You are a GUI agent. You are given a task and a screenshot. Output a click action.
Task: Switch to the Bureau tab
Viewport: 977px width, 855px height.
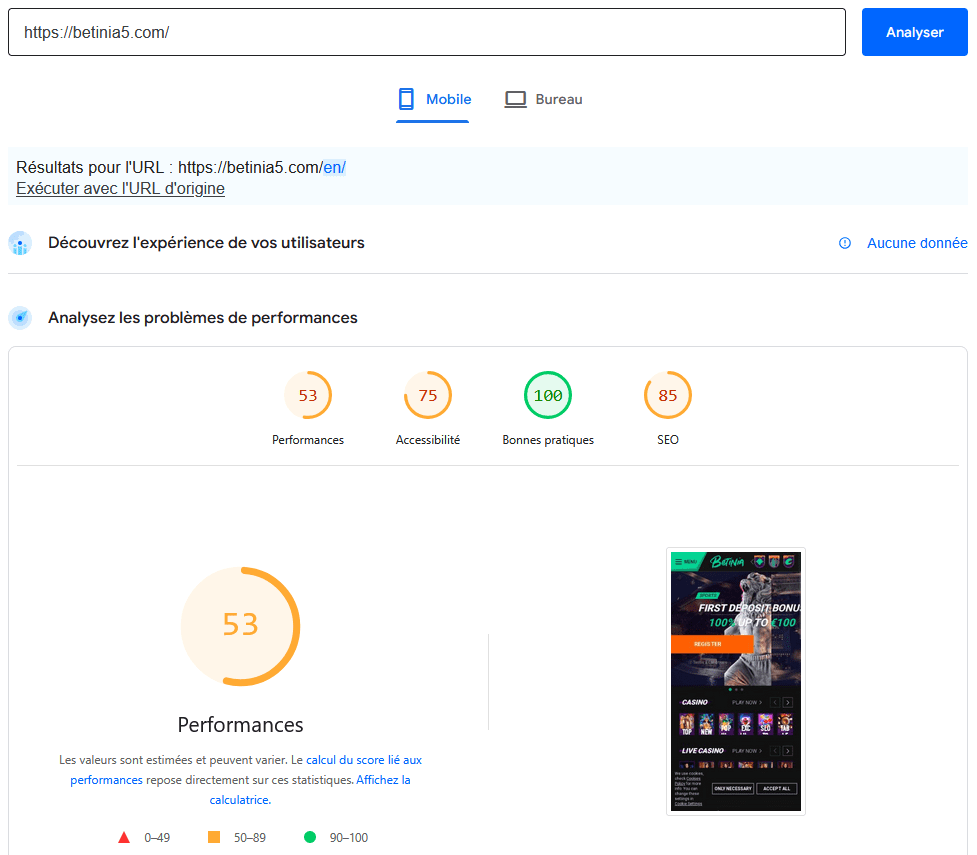tap(543, 100)
